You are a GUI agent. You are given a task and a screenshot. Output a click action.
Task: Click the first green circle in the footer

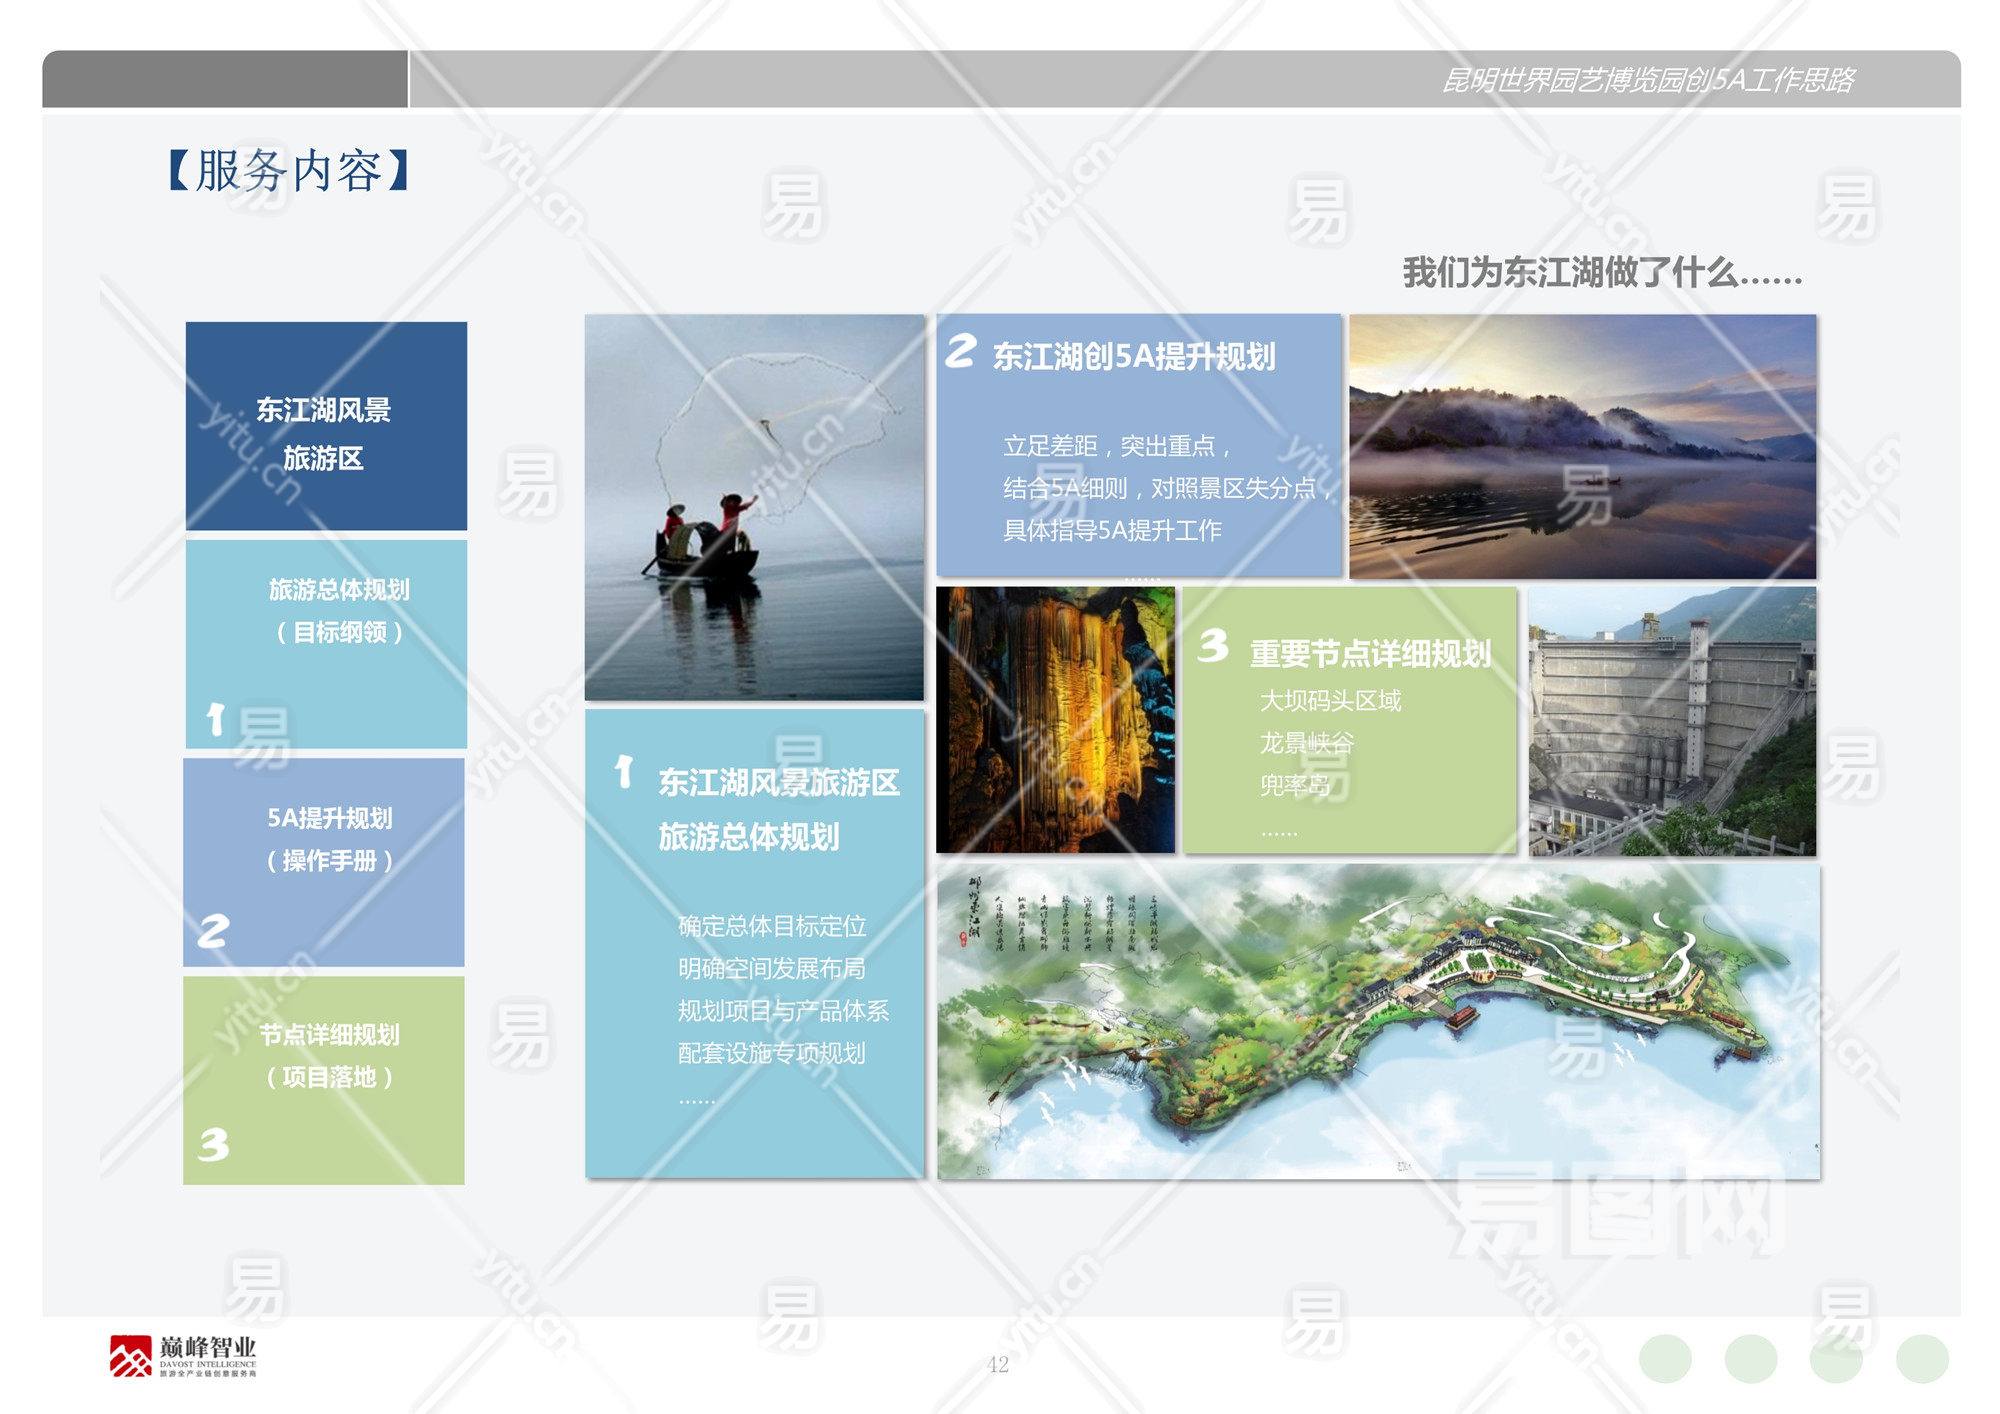coord(1665,1359)
